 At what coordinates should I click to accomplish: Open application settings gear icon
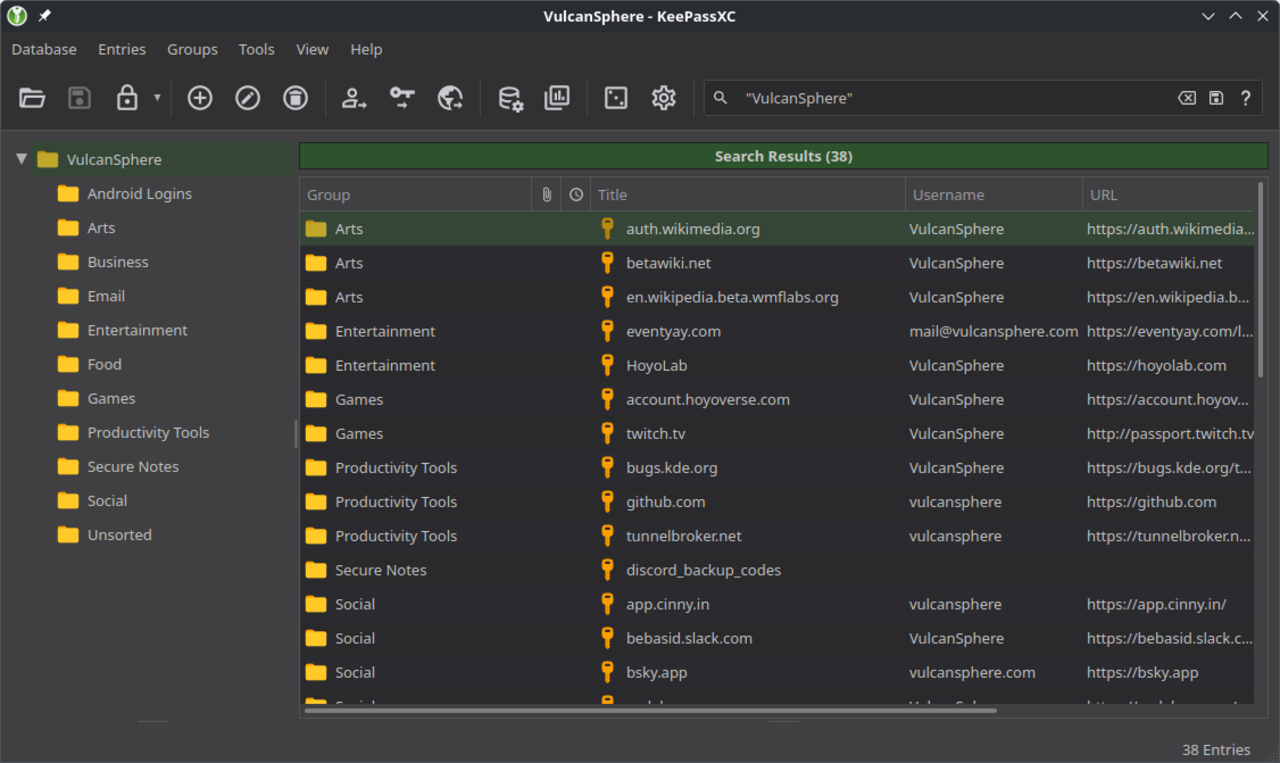(x=664, y=98)
